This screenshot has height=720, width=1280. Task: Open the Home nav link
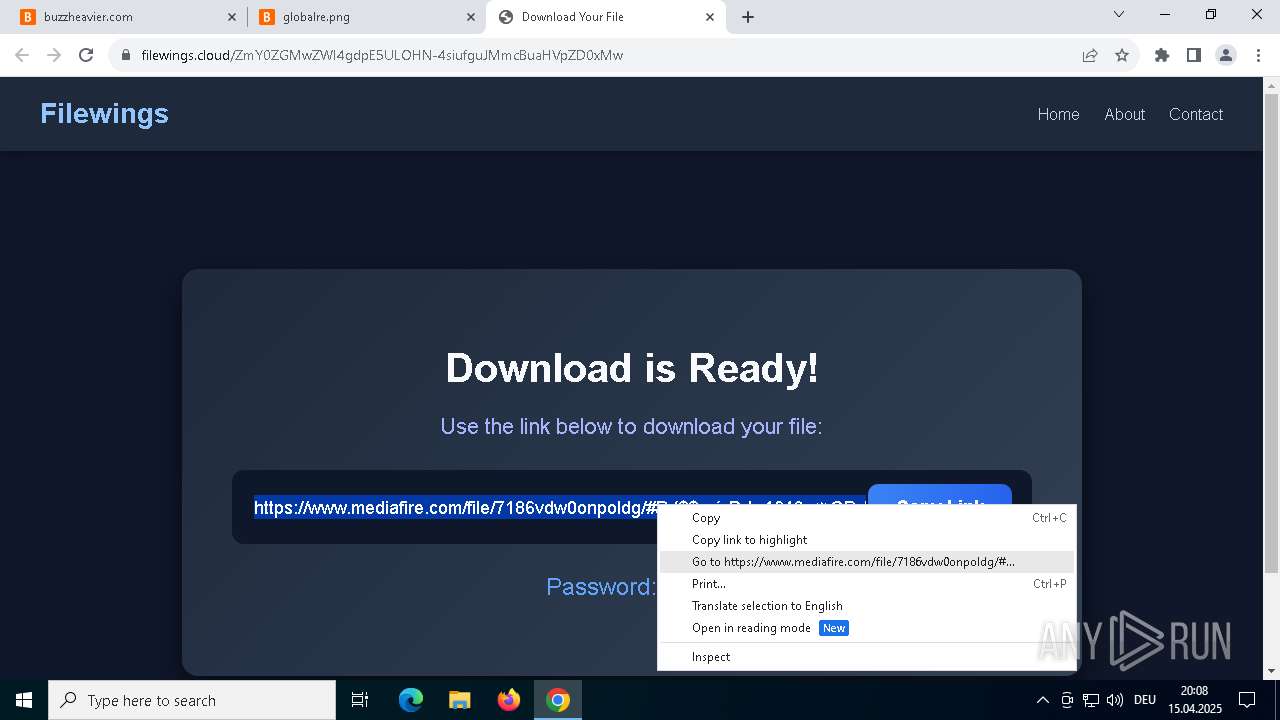pyautogui.click(x=1058, y=114)
